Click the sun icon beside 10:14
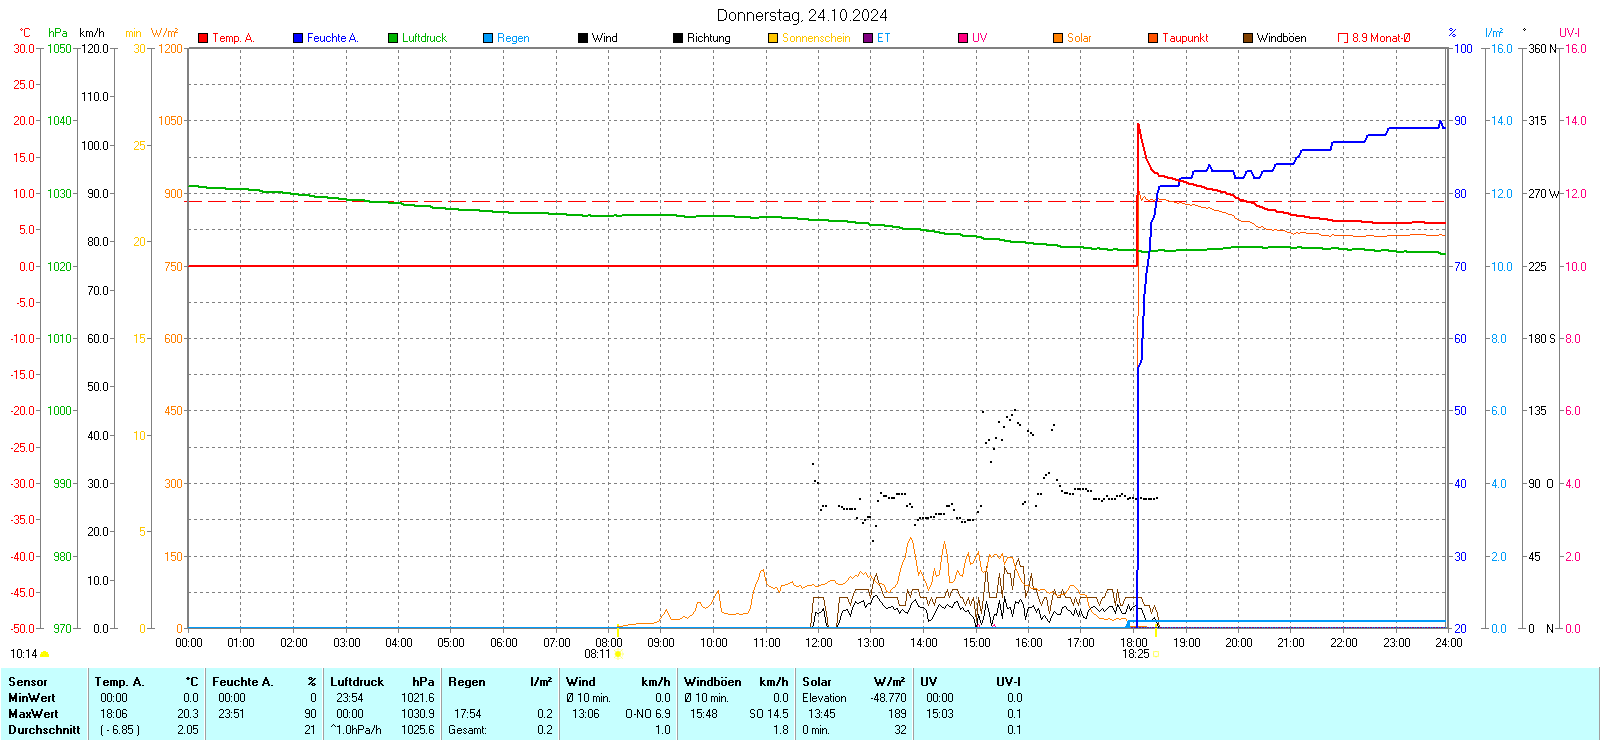This screenshot has height=740, width=1600. click(45, 654)
